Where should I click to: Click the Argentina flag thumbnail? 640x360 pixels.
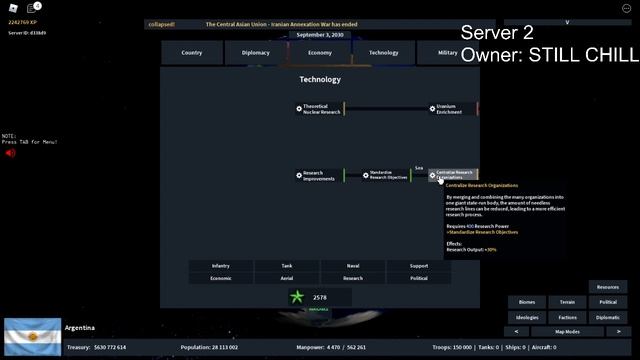pos(33,337)
